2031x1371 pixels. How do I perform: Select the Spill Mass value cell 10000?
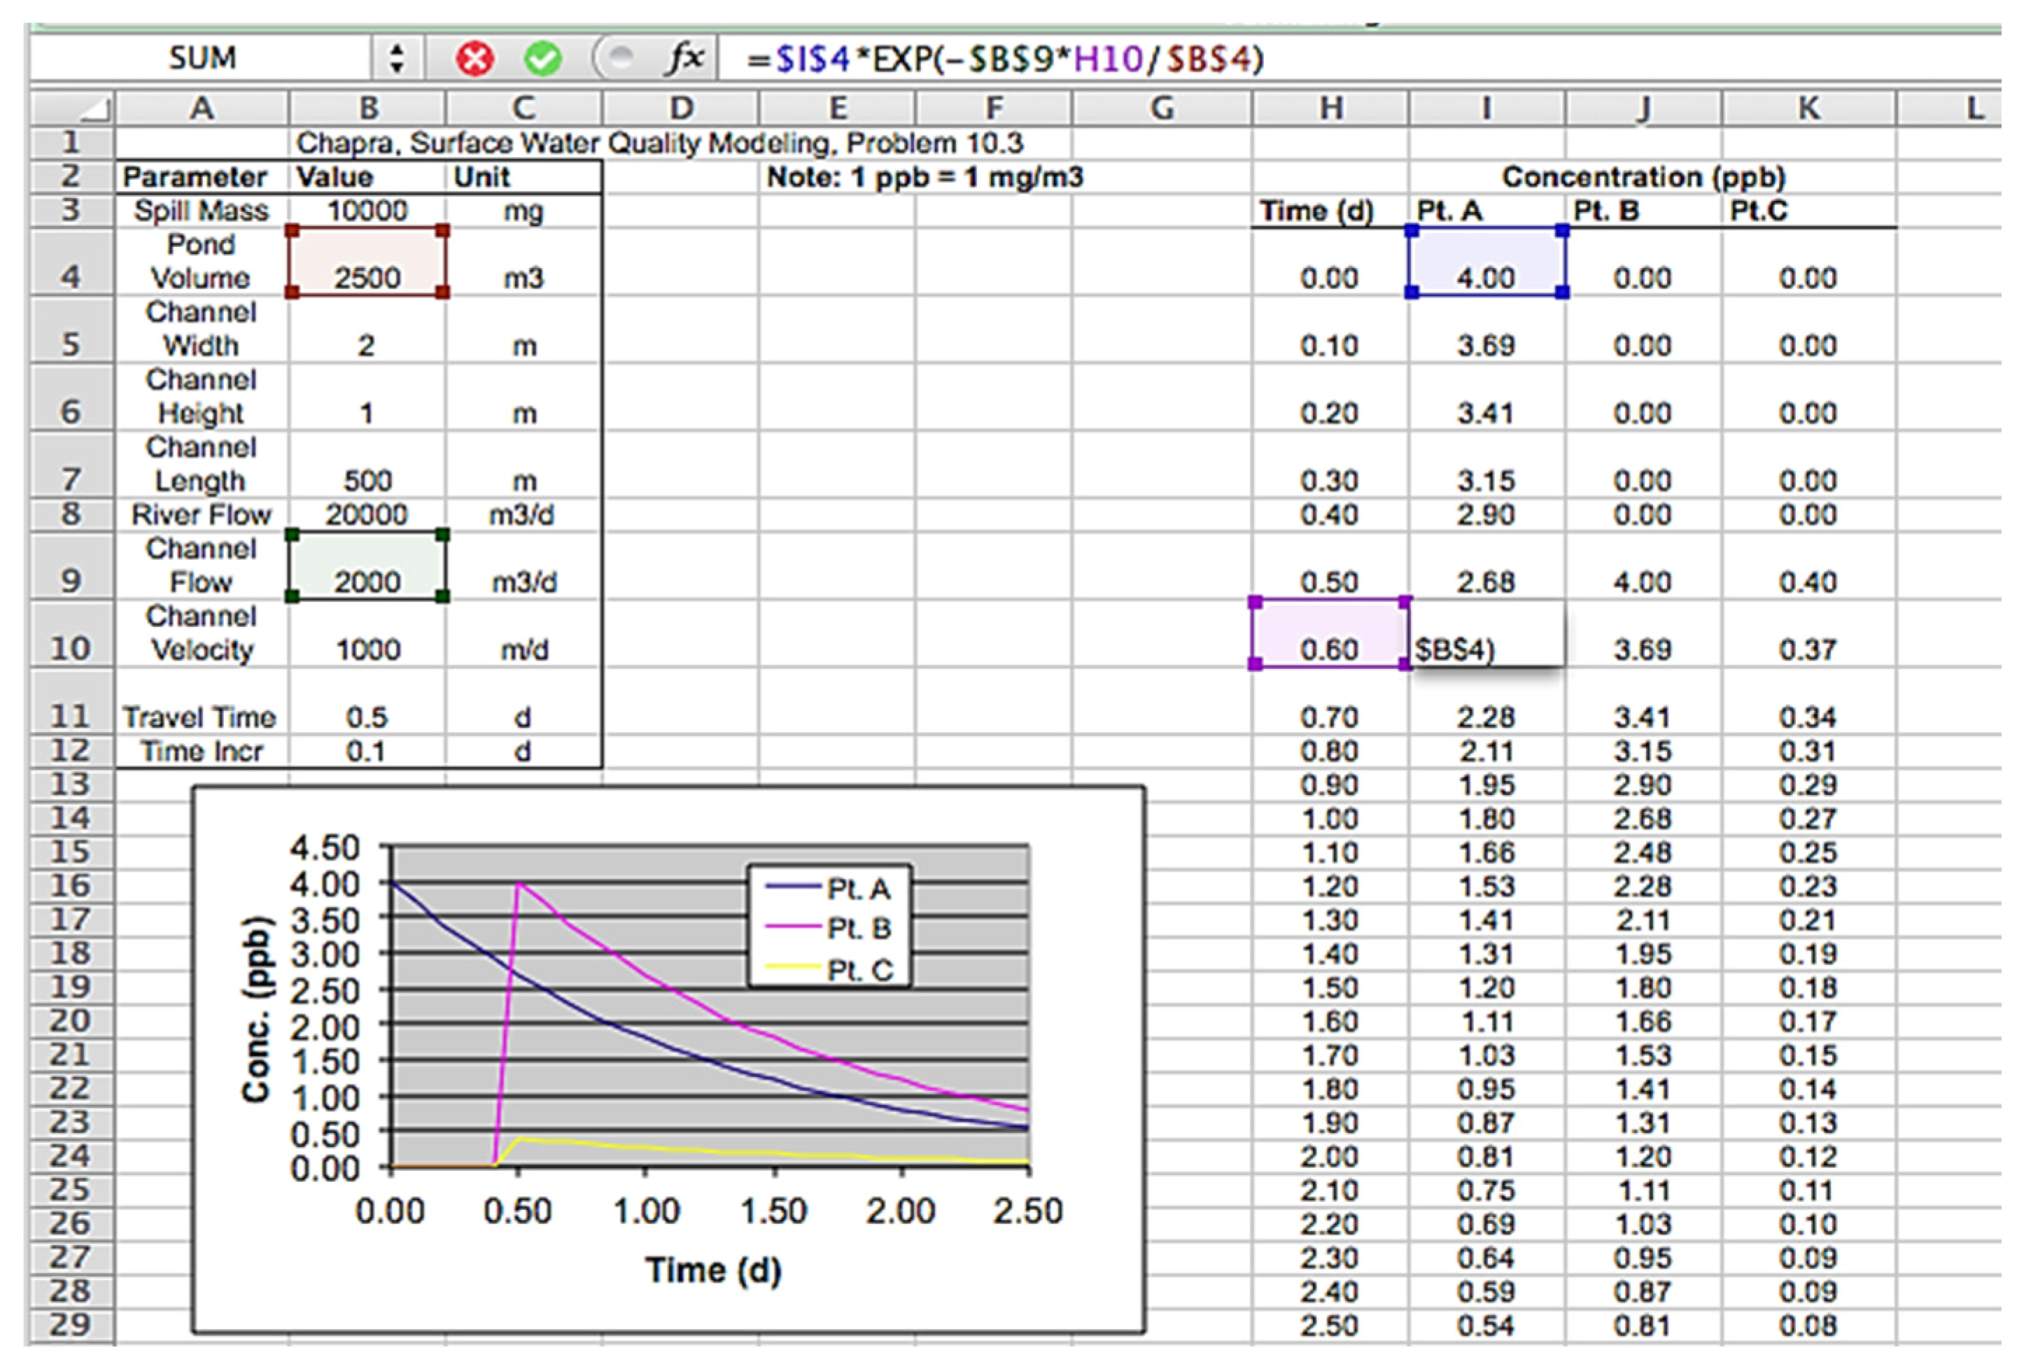coord(367,211)
